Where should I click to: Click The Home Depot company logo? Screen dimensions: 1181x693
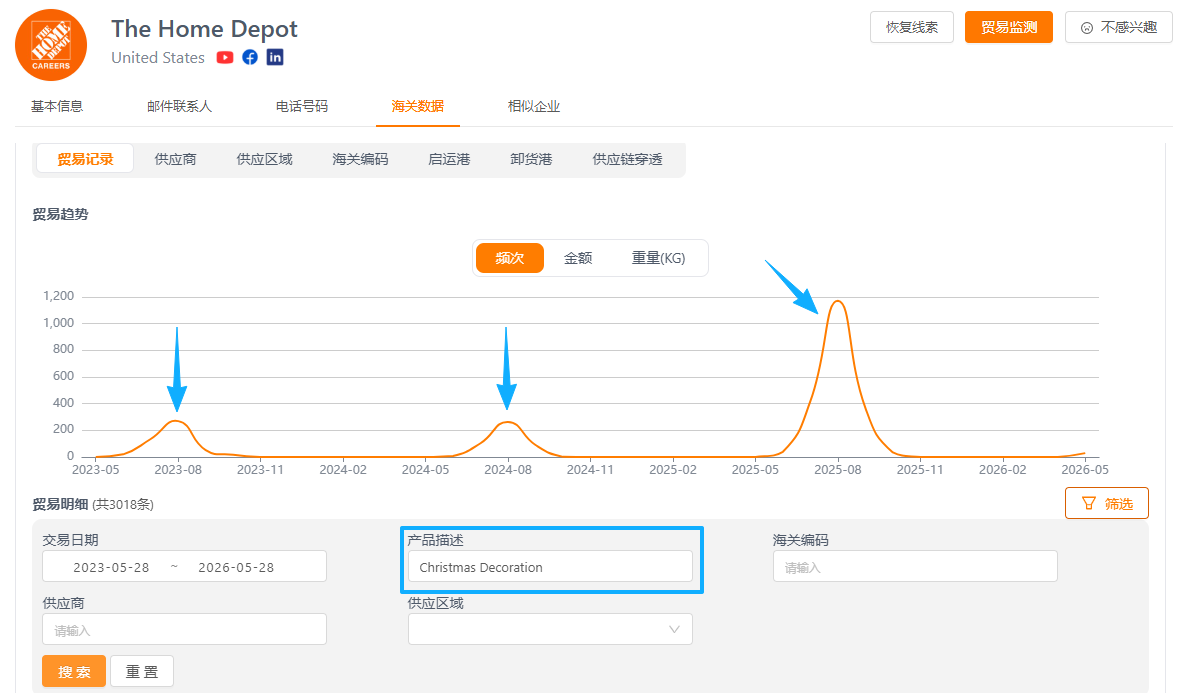51,45
